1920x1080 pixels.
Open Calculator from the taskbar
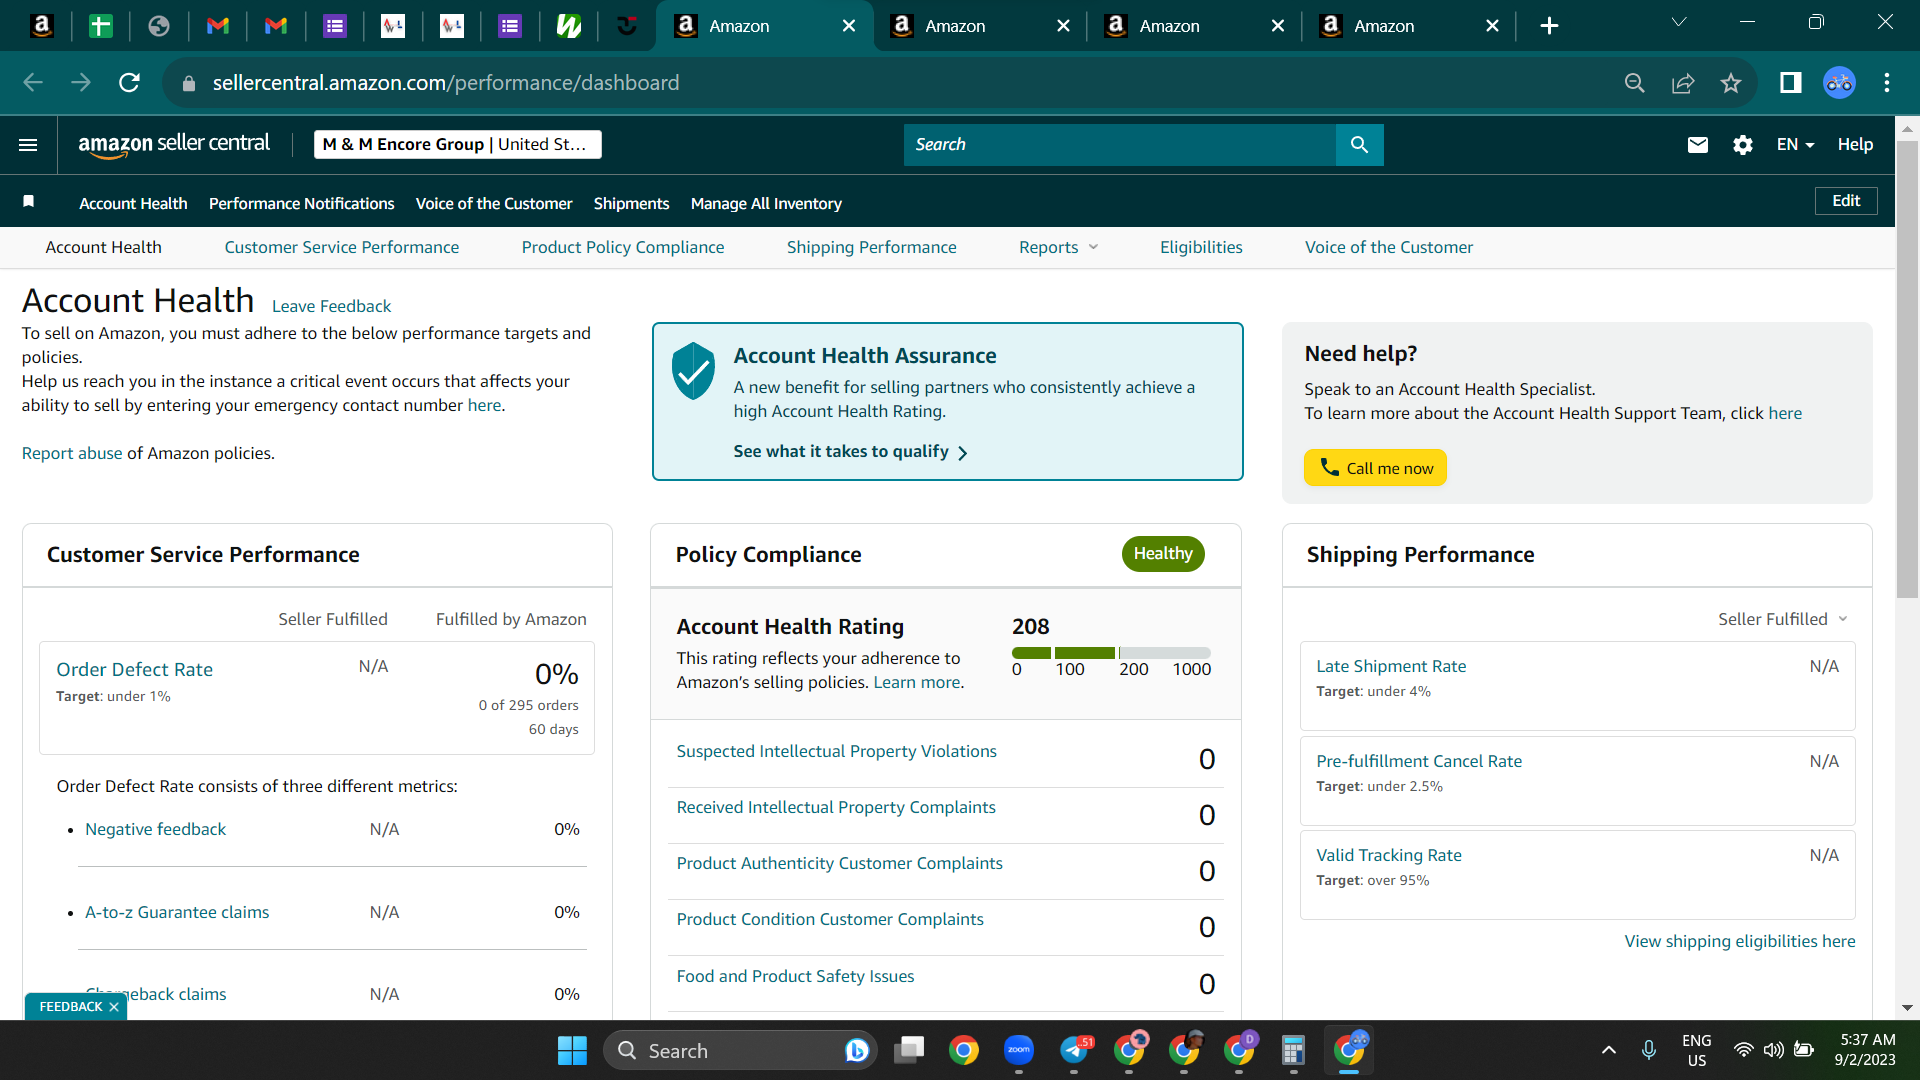coord(1293,1050)
